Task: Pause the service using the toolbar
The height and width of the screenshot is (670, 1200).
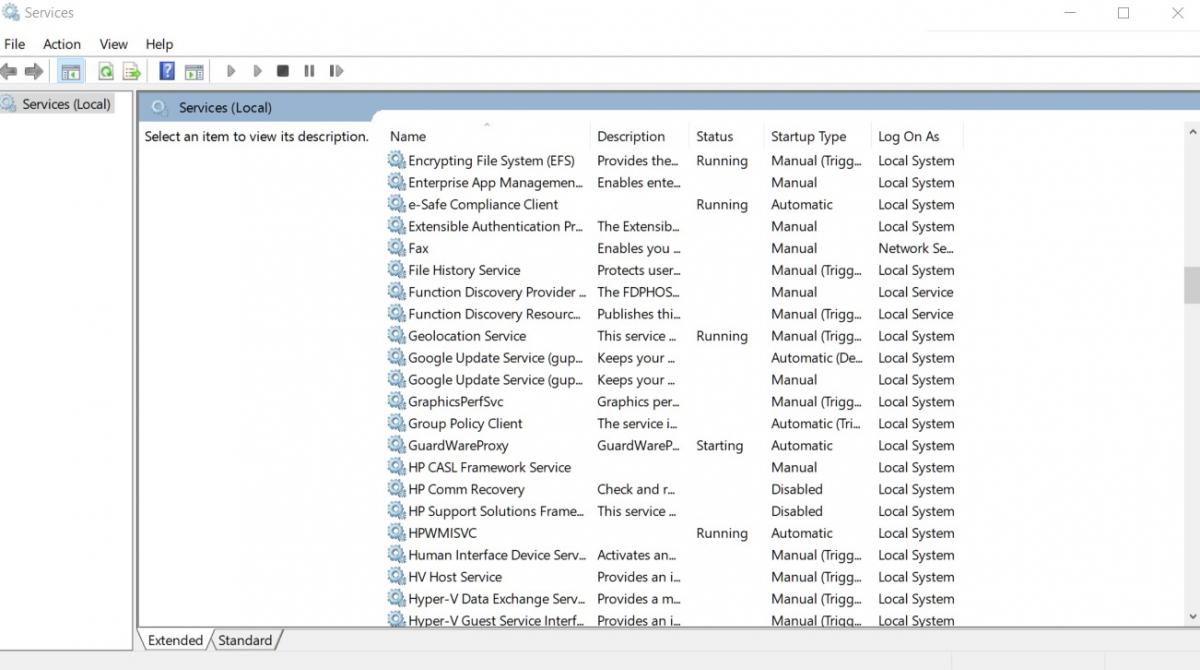Action: coord(309,71)
